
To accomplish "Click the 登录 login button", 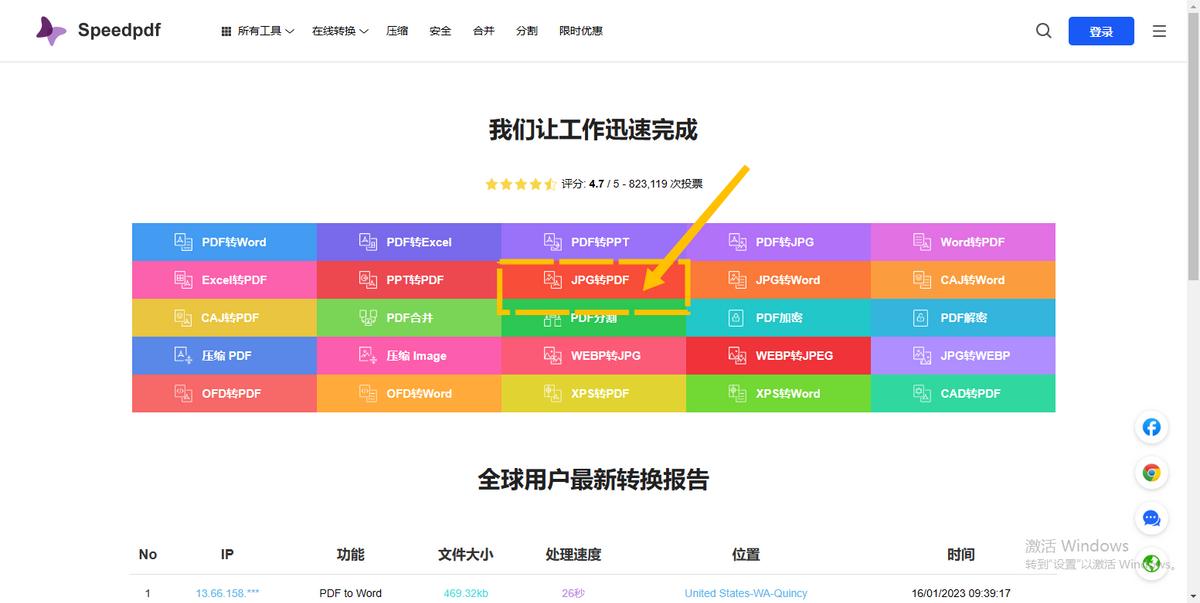I will click(x=1101, y=31).
